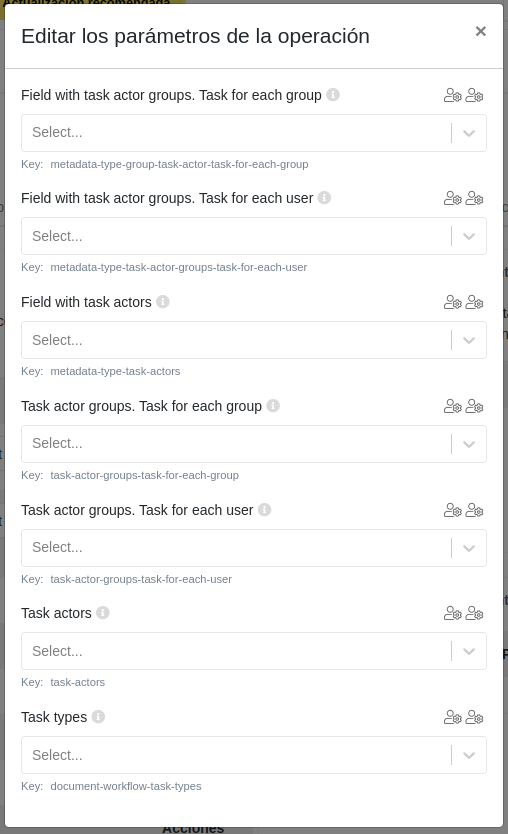Expand chevron under Task actor groups each user

469,548
